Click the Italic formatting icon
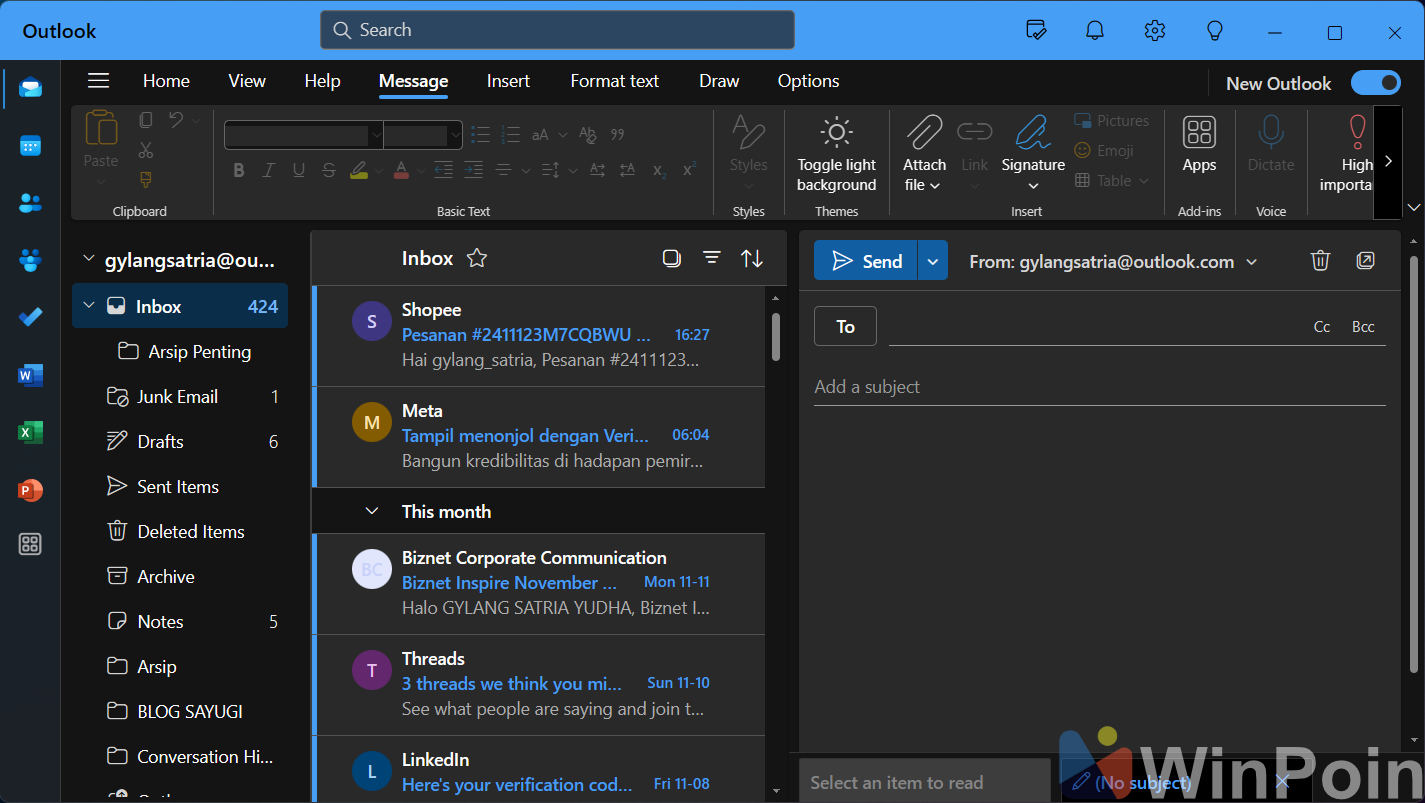Screen dimensions: 1425x803 click(x=268, y=170)
